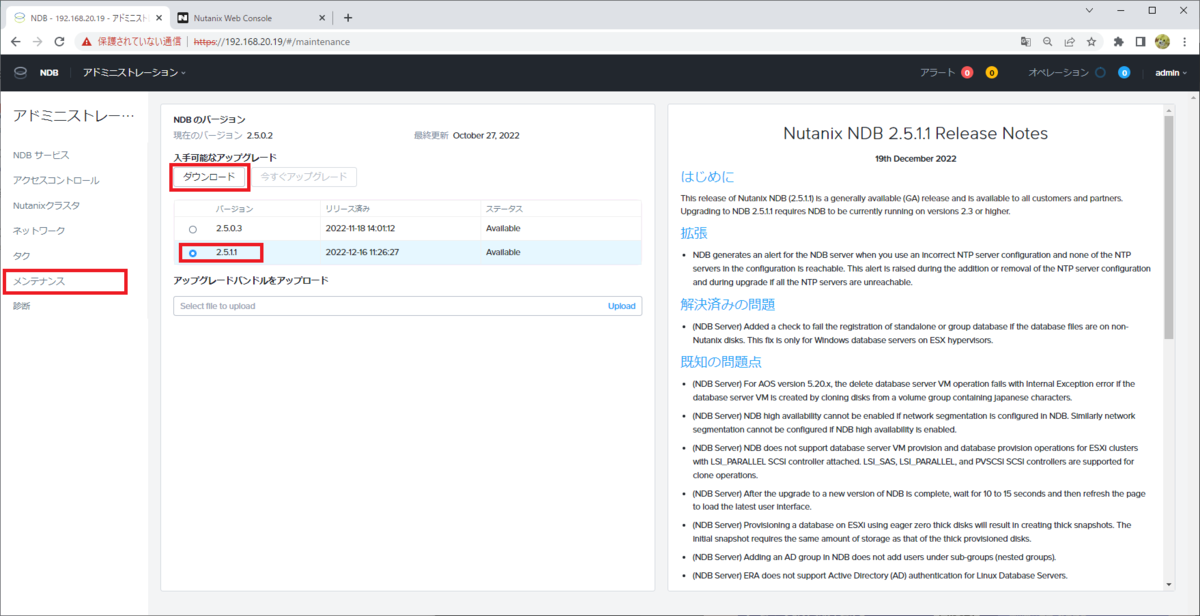Click the upgrade bundle file input field

coord(408,306)
